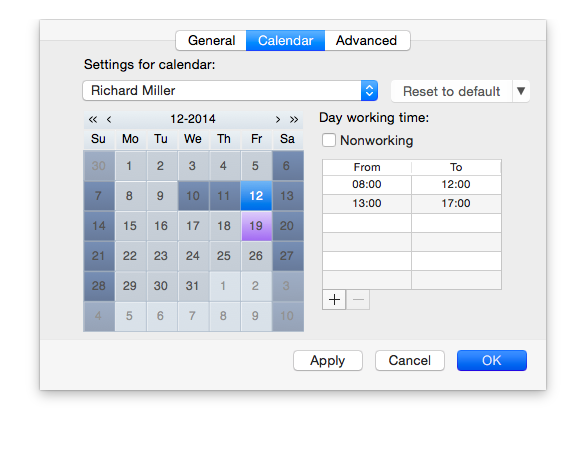Jump to next year with double-right arrow

[294, 120]
